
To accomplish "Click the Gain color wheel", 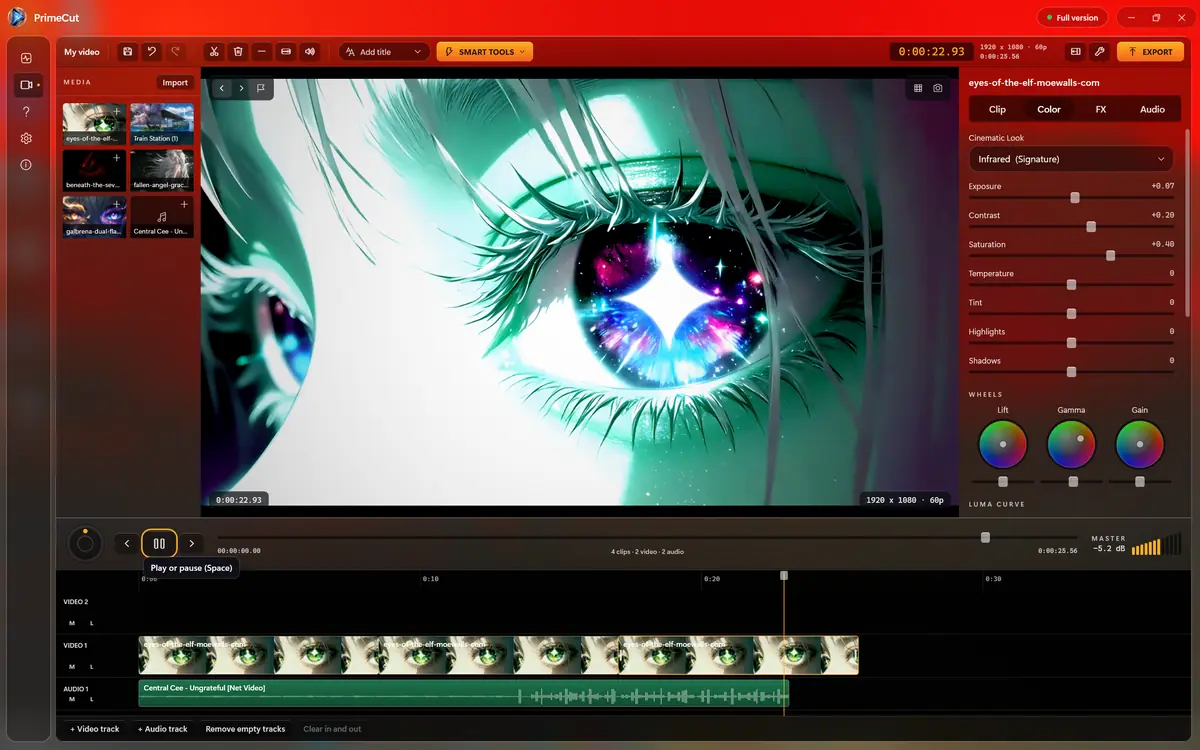I will 1140,444.
